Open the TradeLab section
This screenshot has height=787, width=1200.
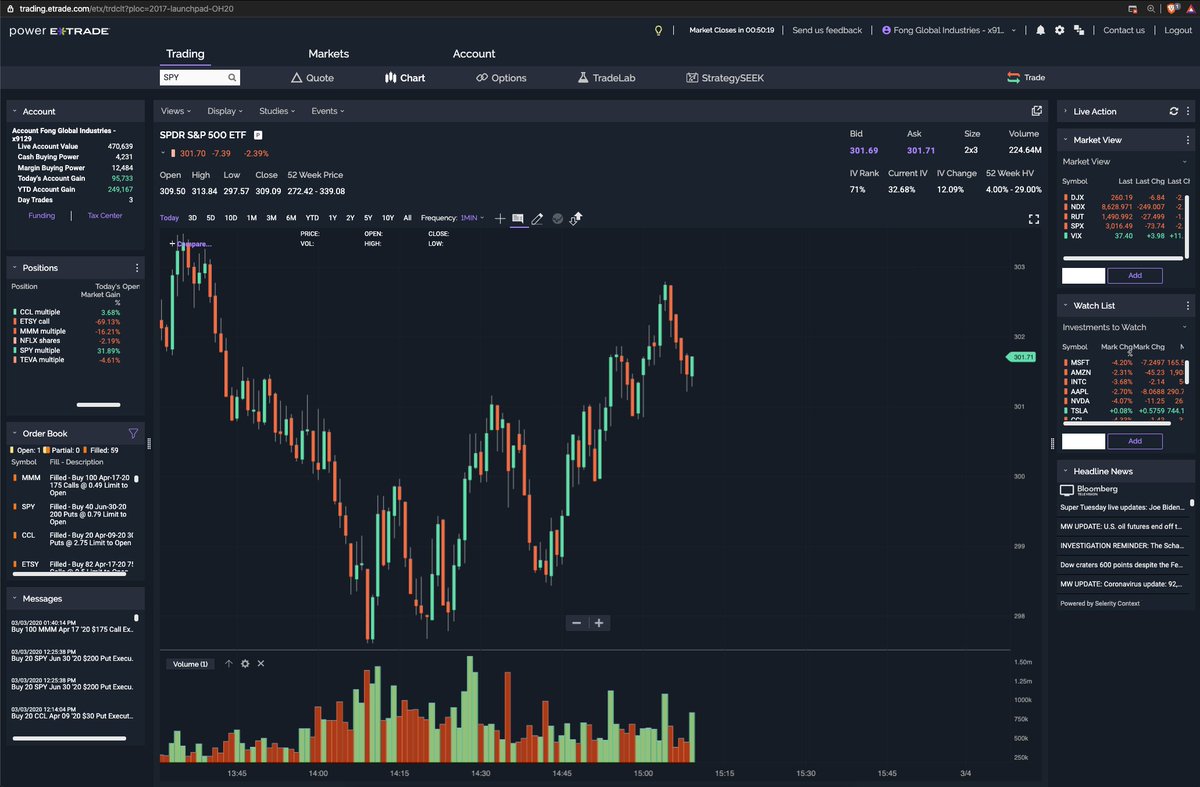[606, 78]
